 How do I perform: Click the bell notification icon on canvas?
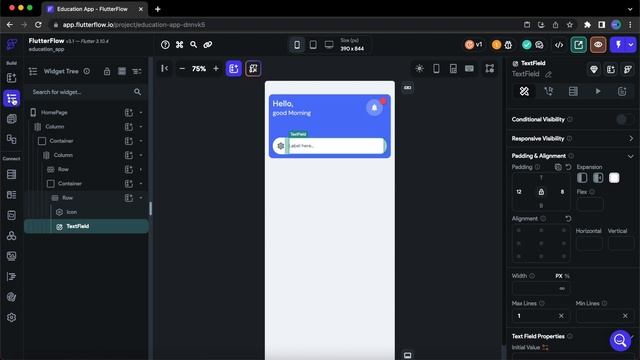pos(374,108)
